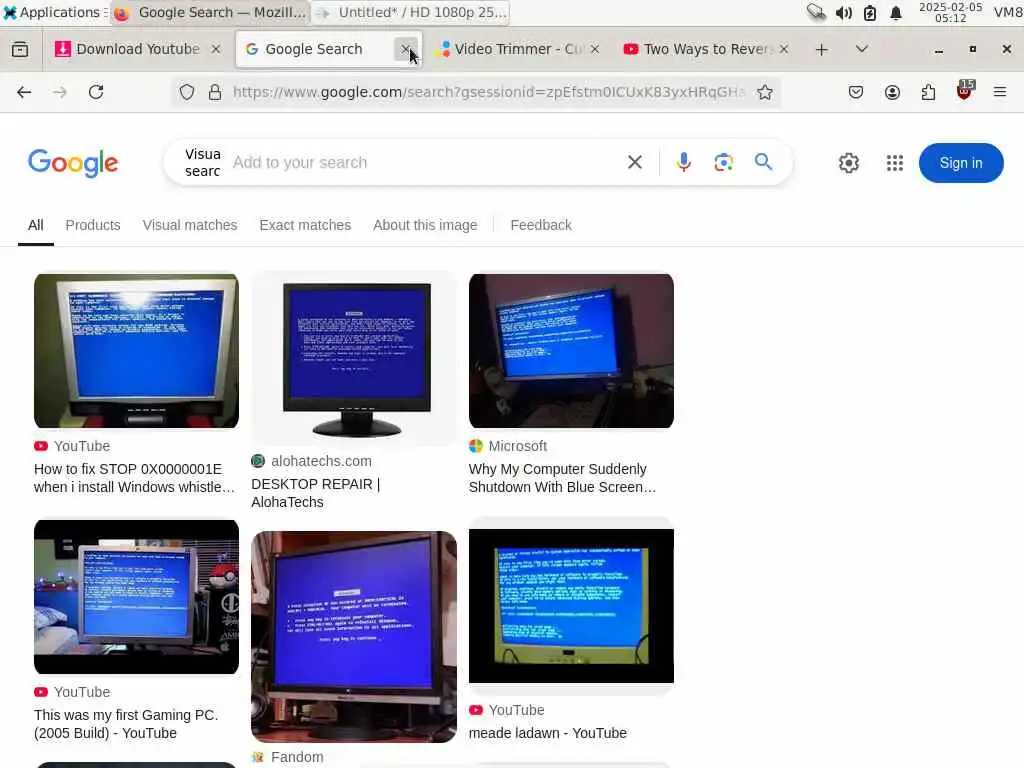The image size is (1024, 768).
Task: Search by image with Google Lens
Action: click(723, 162)
